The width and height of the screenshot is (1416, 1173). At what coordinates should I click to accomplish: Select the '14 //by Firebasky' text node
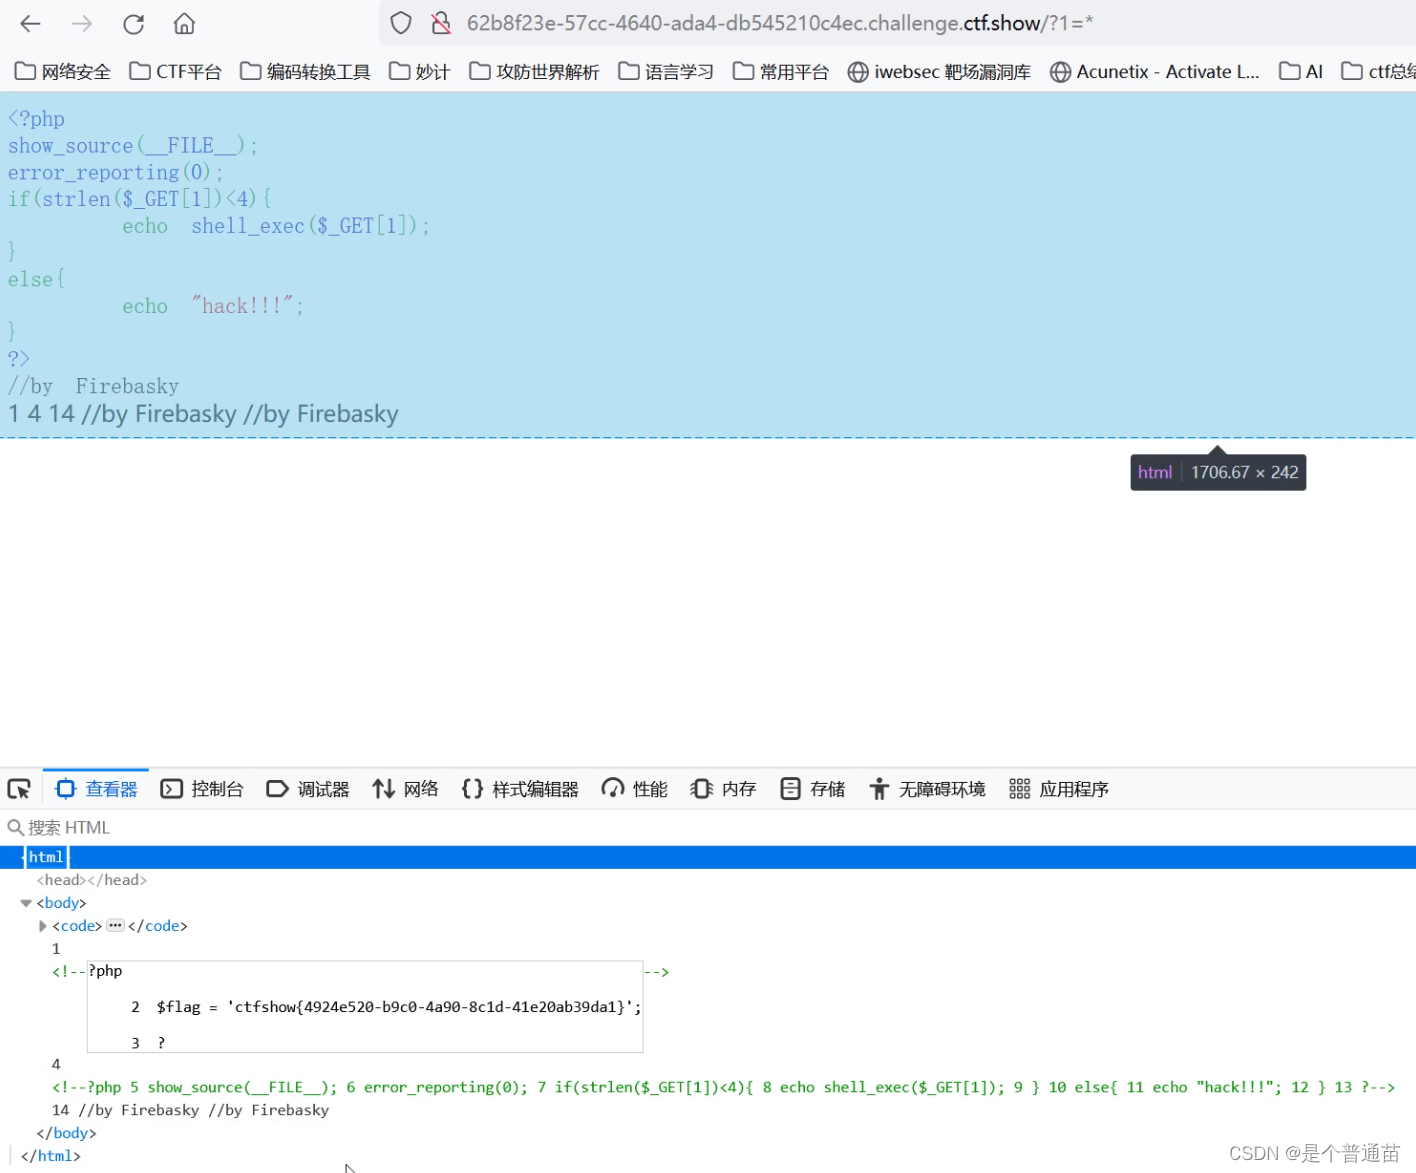coord(190,1110)
